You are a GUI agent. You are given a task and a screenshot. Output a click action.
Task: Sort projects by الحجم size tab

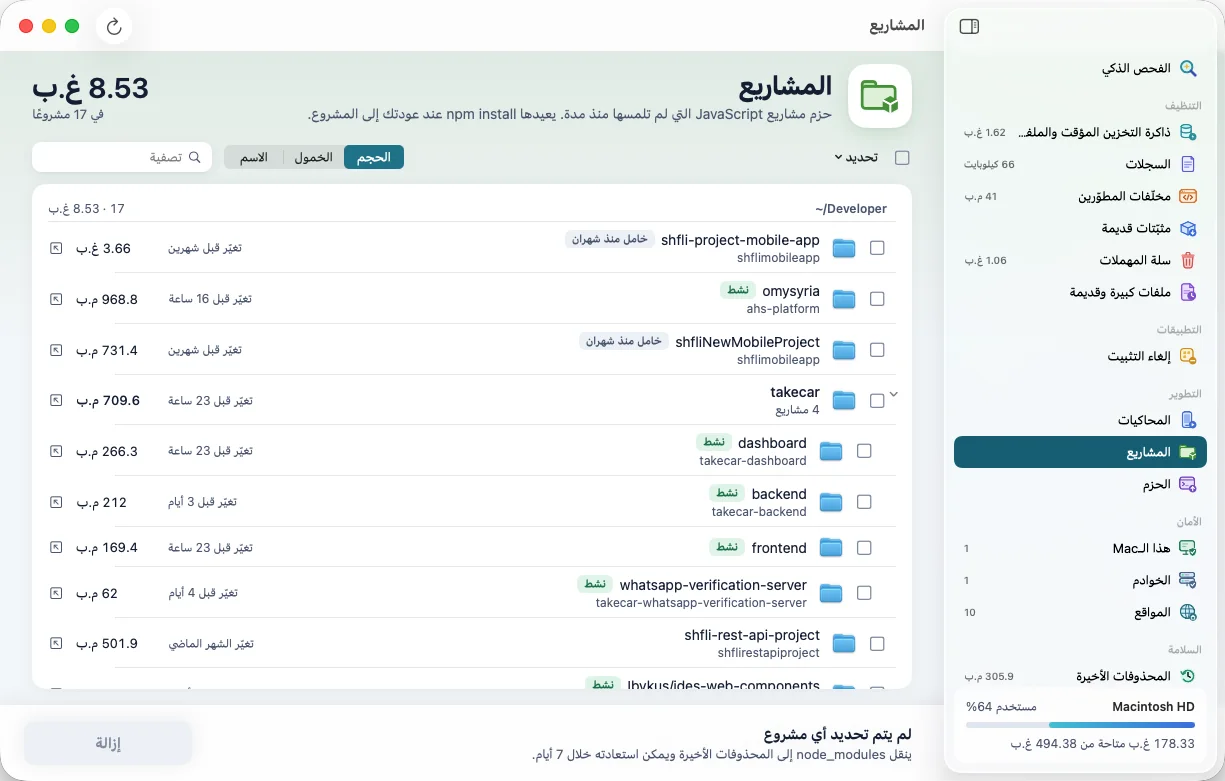(374, 157)
